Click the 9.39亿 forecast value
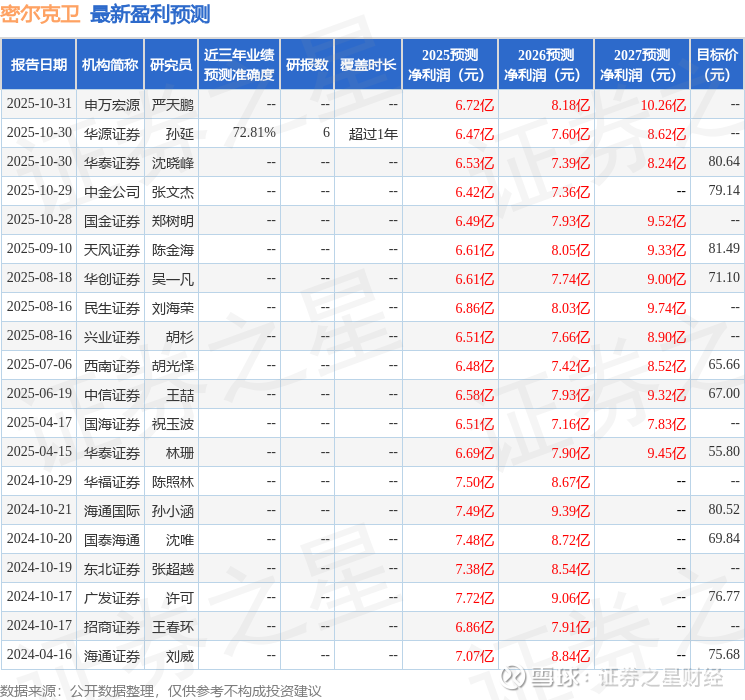The width and height of the screenshot is (745, 700). pyautogui.click(x=571, y=511)
